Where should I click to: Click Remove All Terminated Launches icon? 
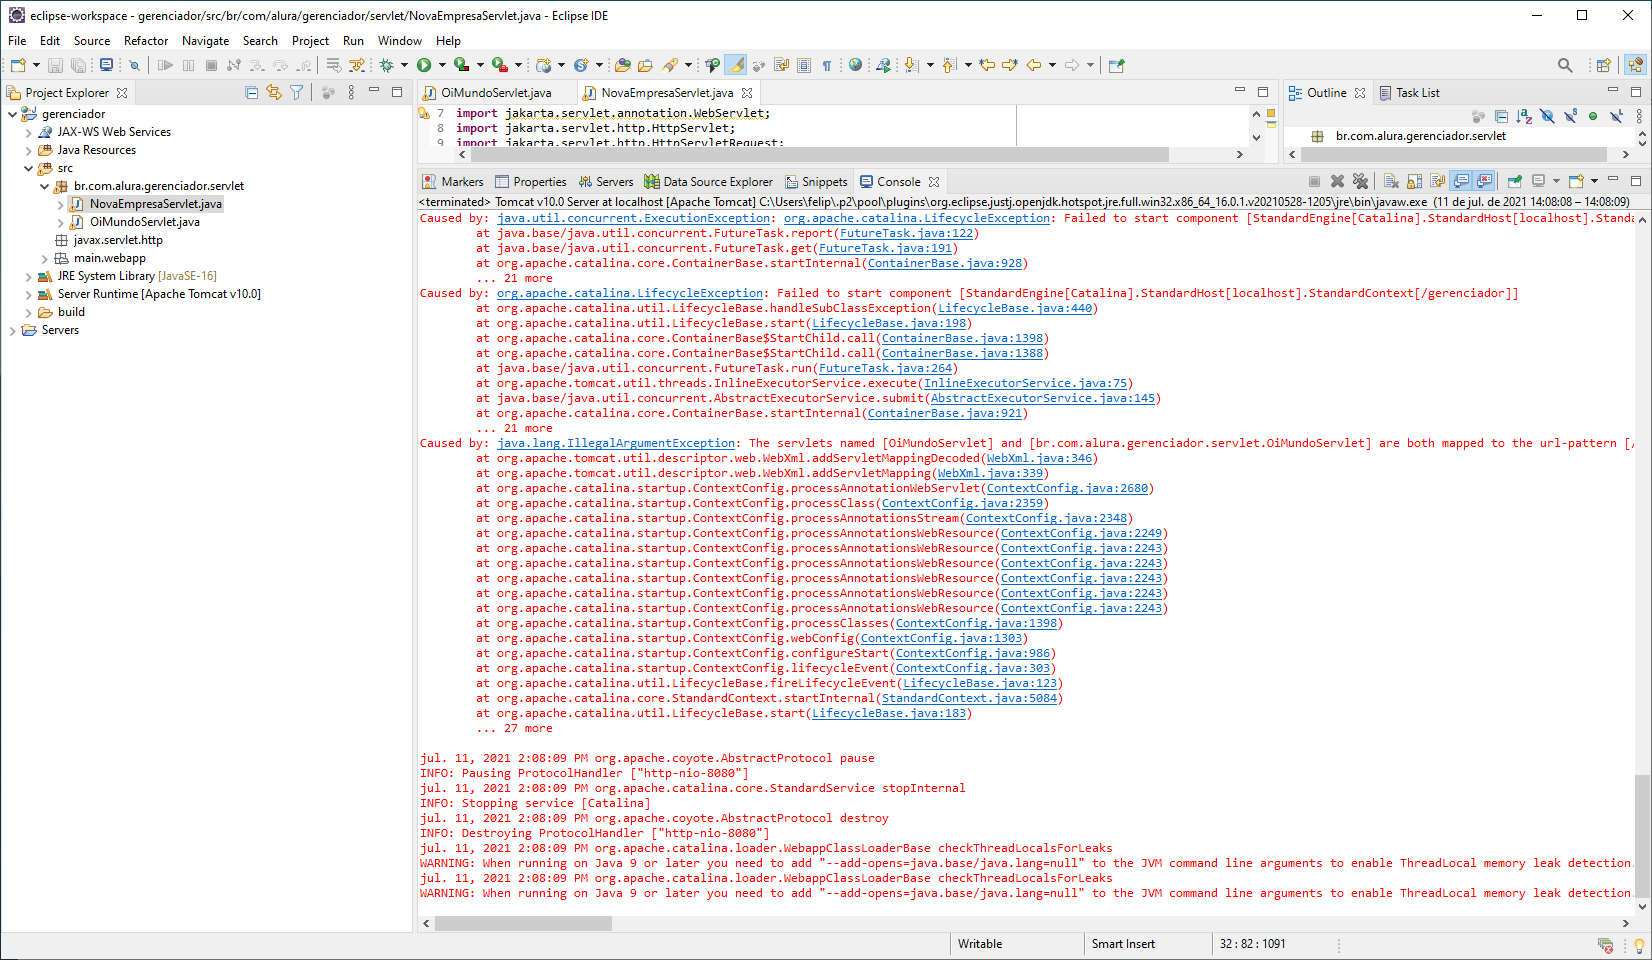[x=1360, y=181]
